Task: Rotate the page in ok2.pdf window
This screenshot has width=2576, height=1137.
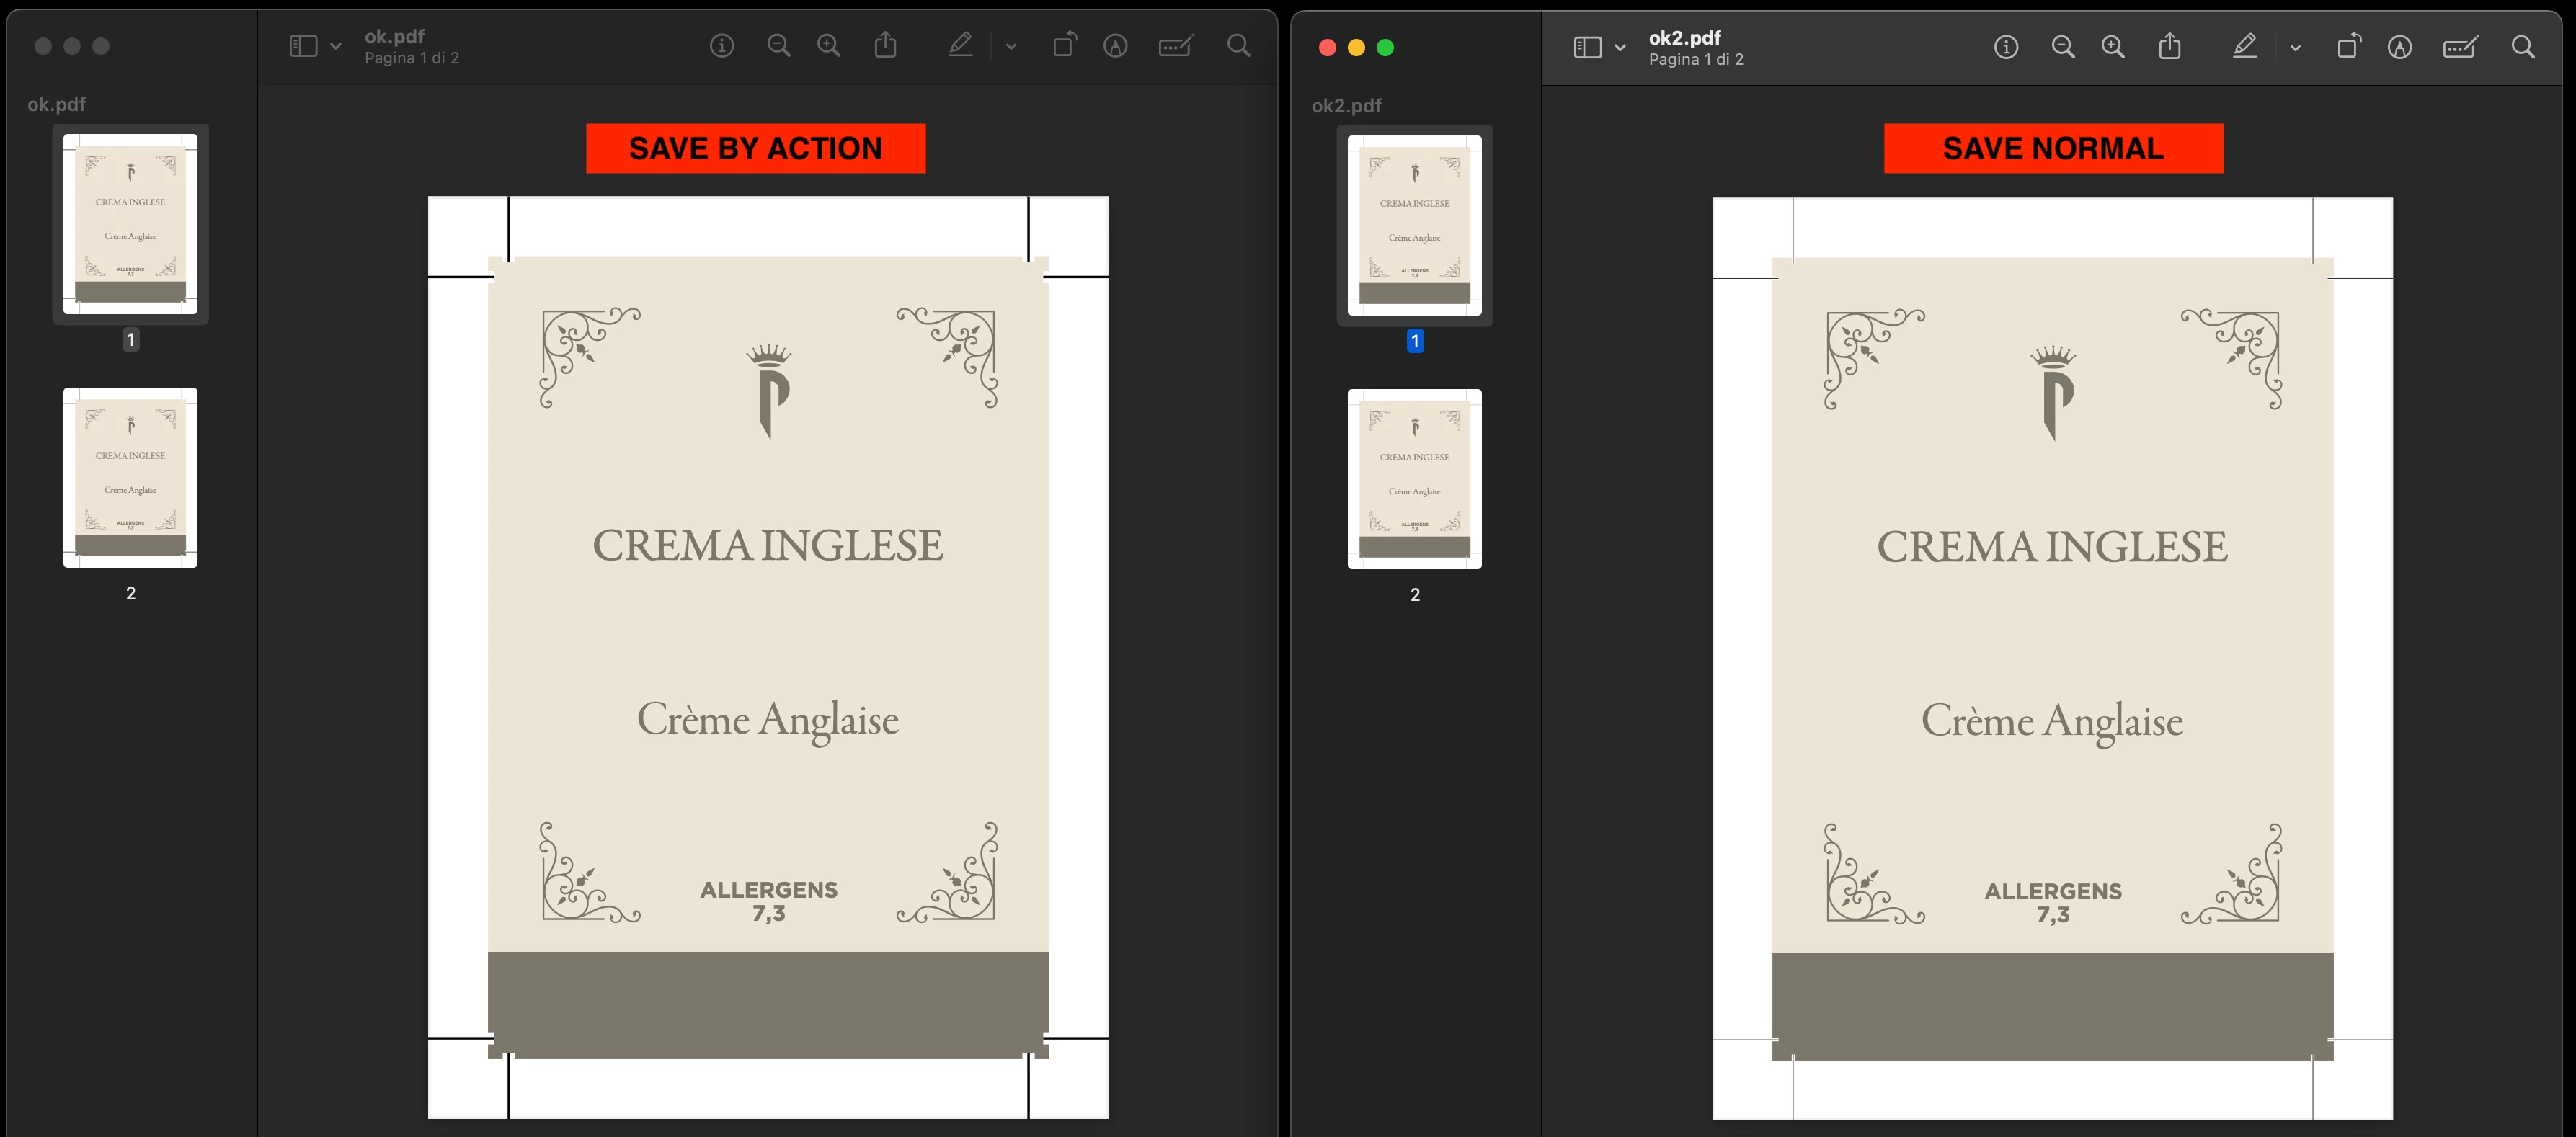Action: click(x=2348, y=46)
